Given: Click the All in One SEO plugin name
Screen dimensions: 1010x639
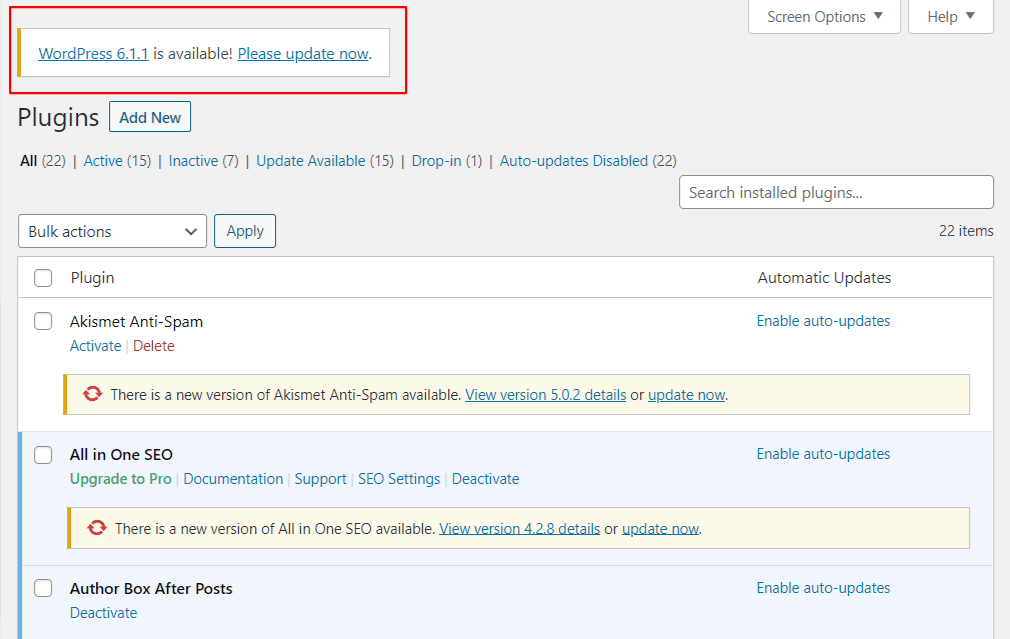Looking at the screenshot, I should 121,455.
